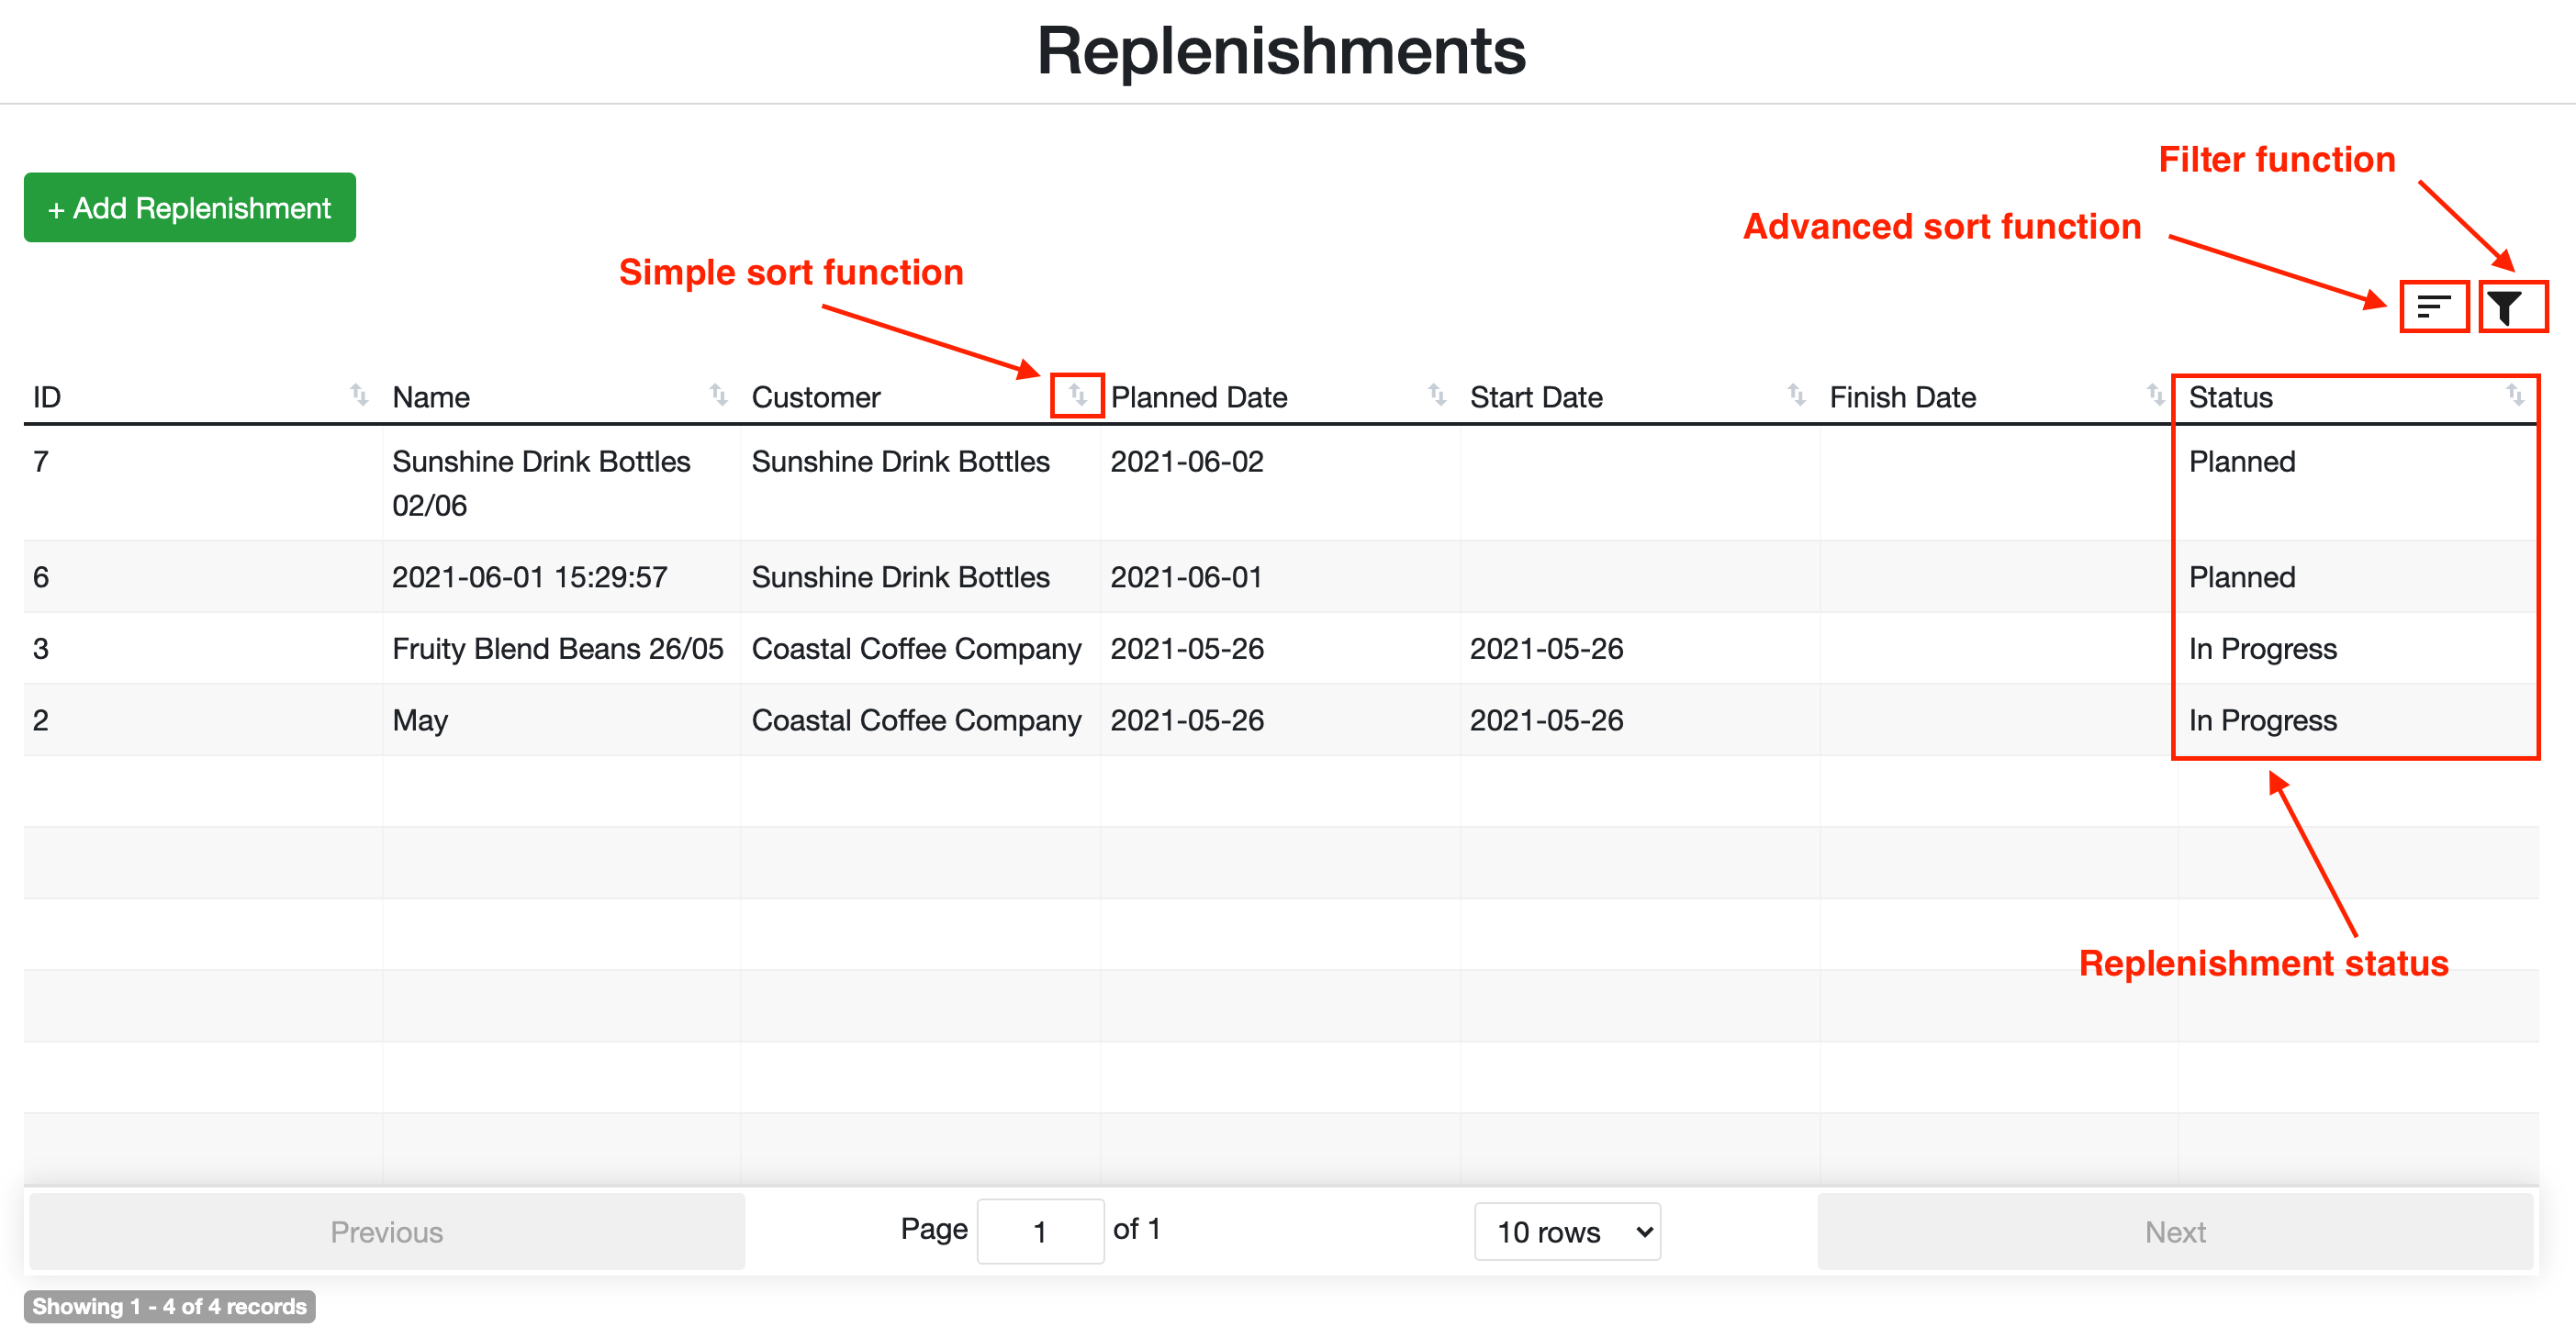
Task: Open the advanced sort function icon
Action: click(2433, 307)
